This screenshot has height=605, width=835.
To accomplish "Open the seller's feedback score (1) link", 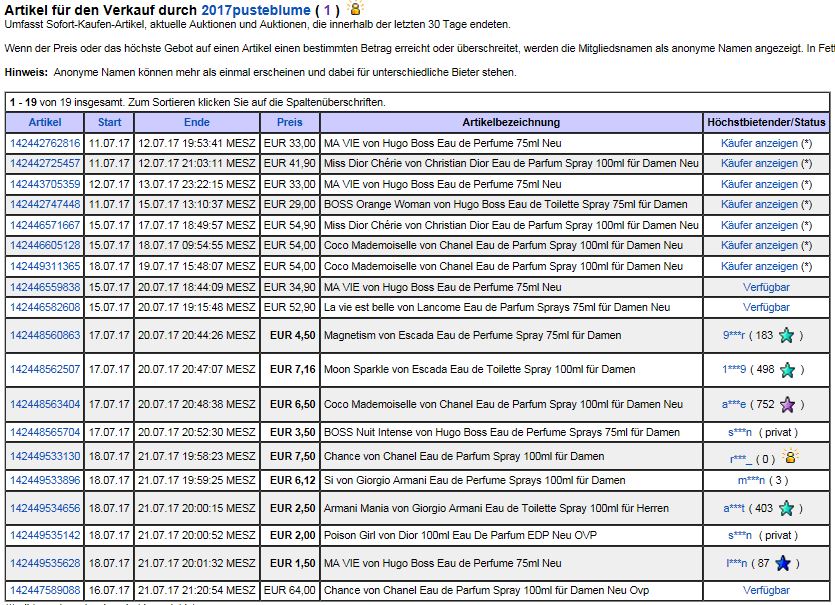I will pos(327,10).
